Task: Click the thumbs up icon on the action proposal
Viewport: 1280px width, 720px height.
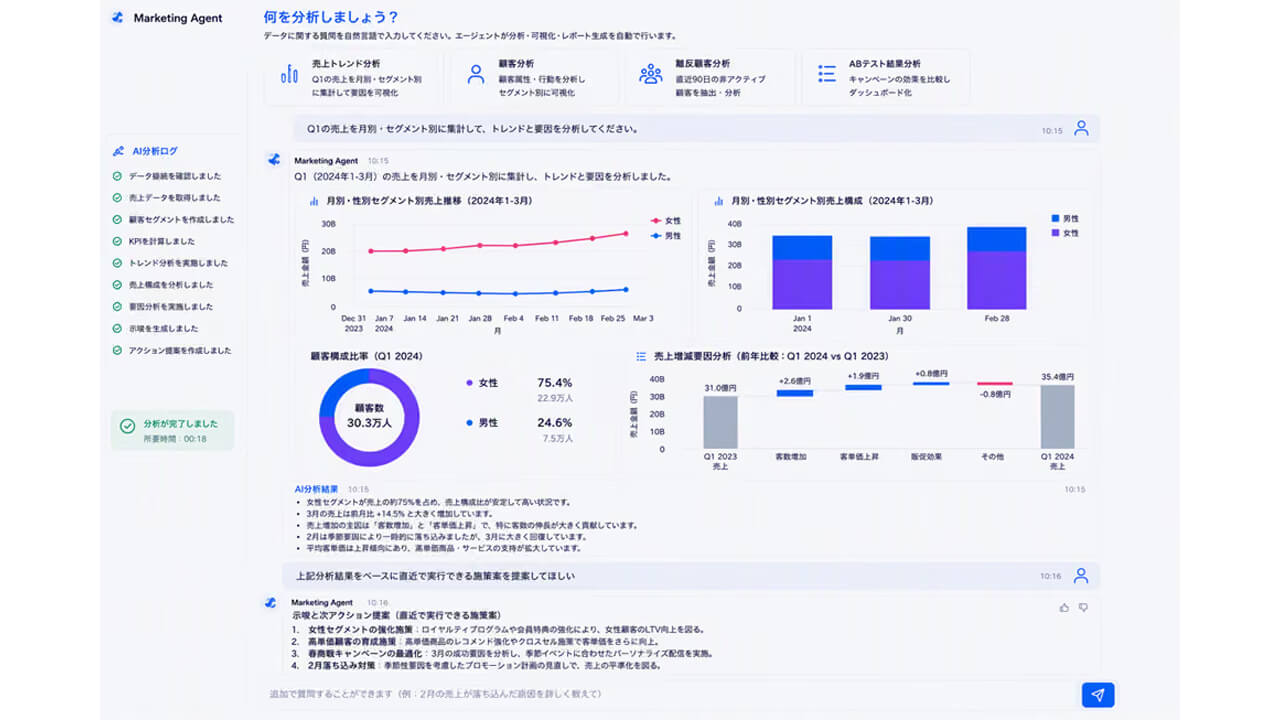Action: 1064,607
